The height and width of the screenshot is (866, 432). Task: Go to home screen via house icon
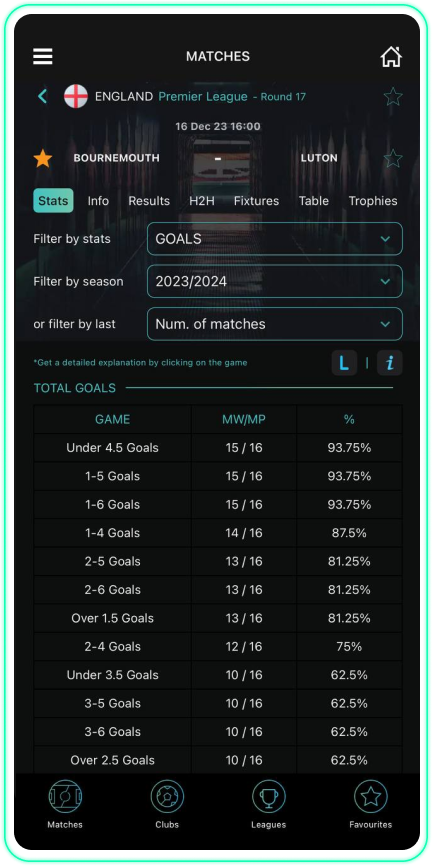(x=391, y=56)
